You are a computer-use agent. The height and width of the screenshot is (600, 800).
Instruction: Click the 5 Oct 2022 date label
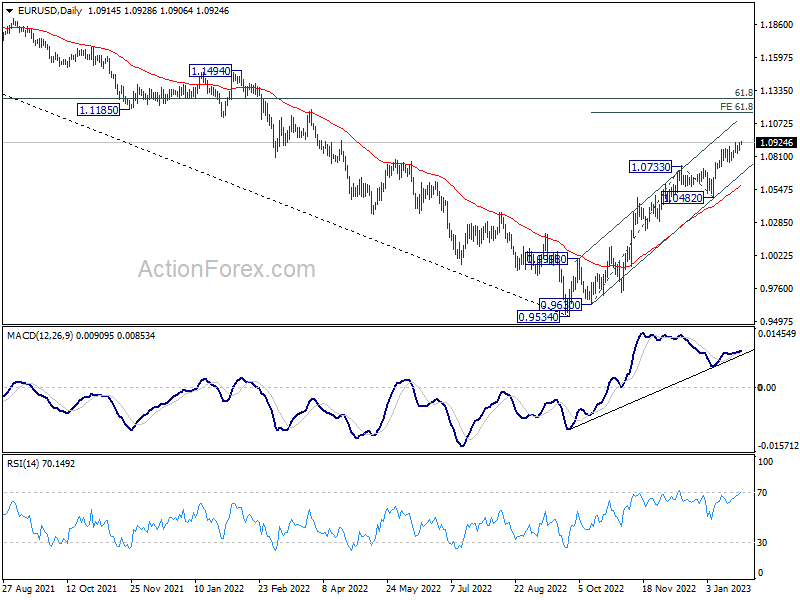pyautogui.click(x=601, y=588)
